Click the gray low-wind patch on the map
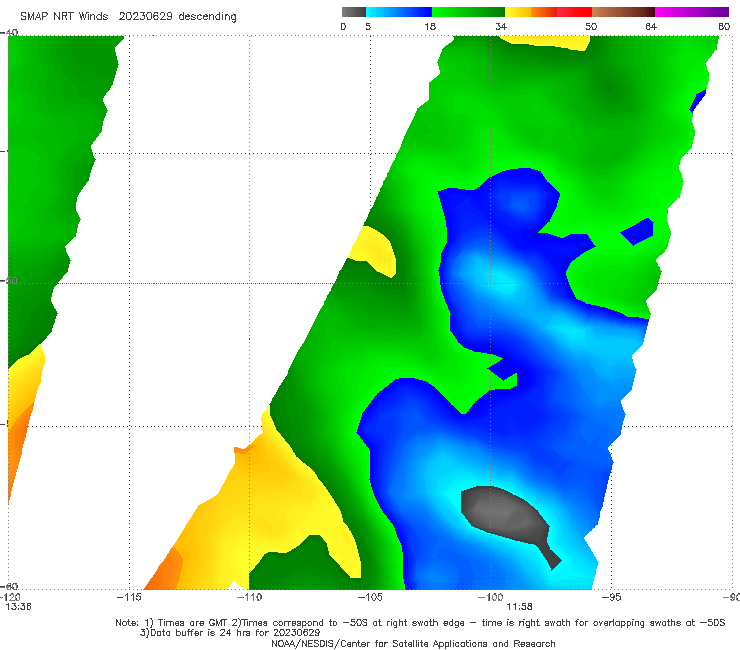Viewport: 740px width, 650px height. [504, 514]
